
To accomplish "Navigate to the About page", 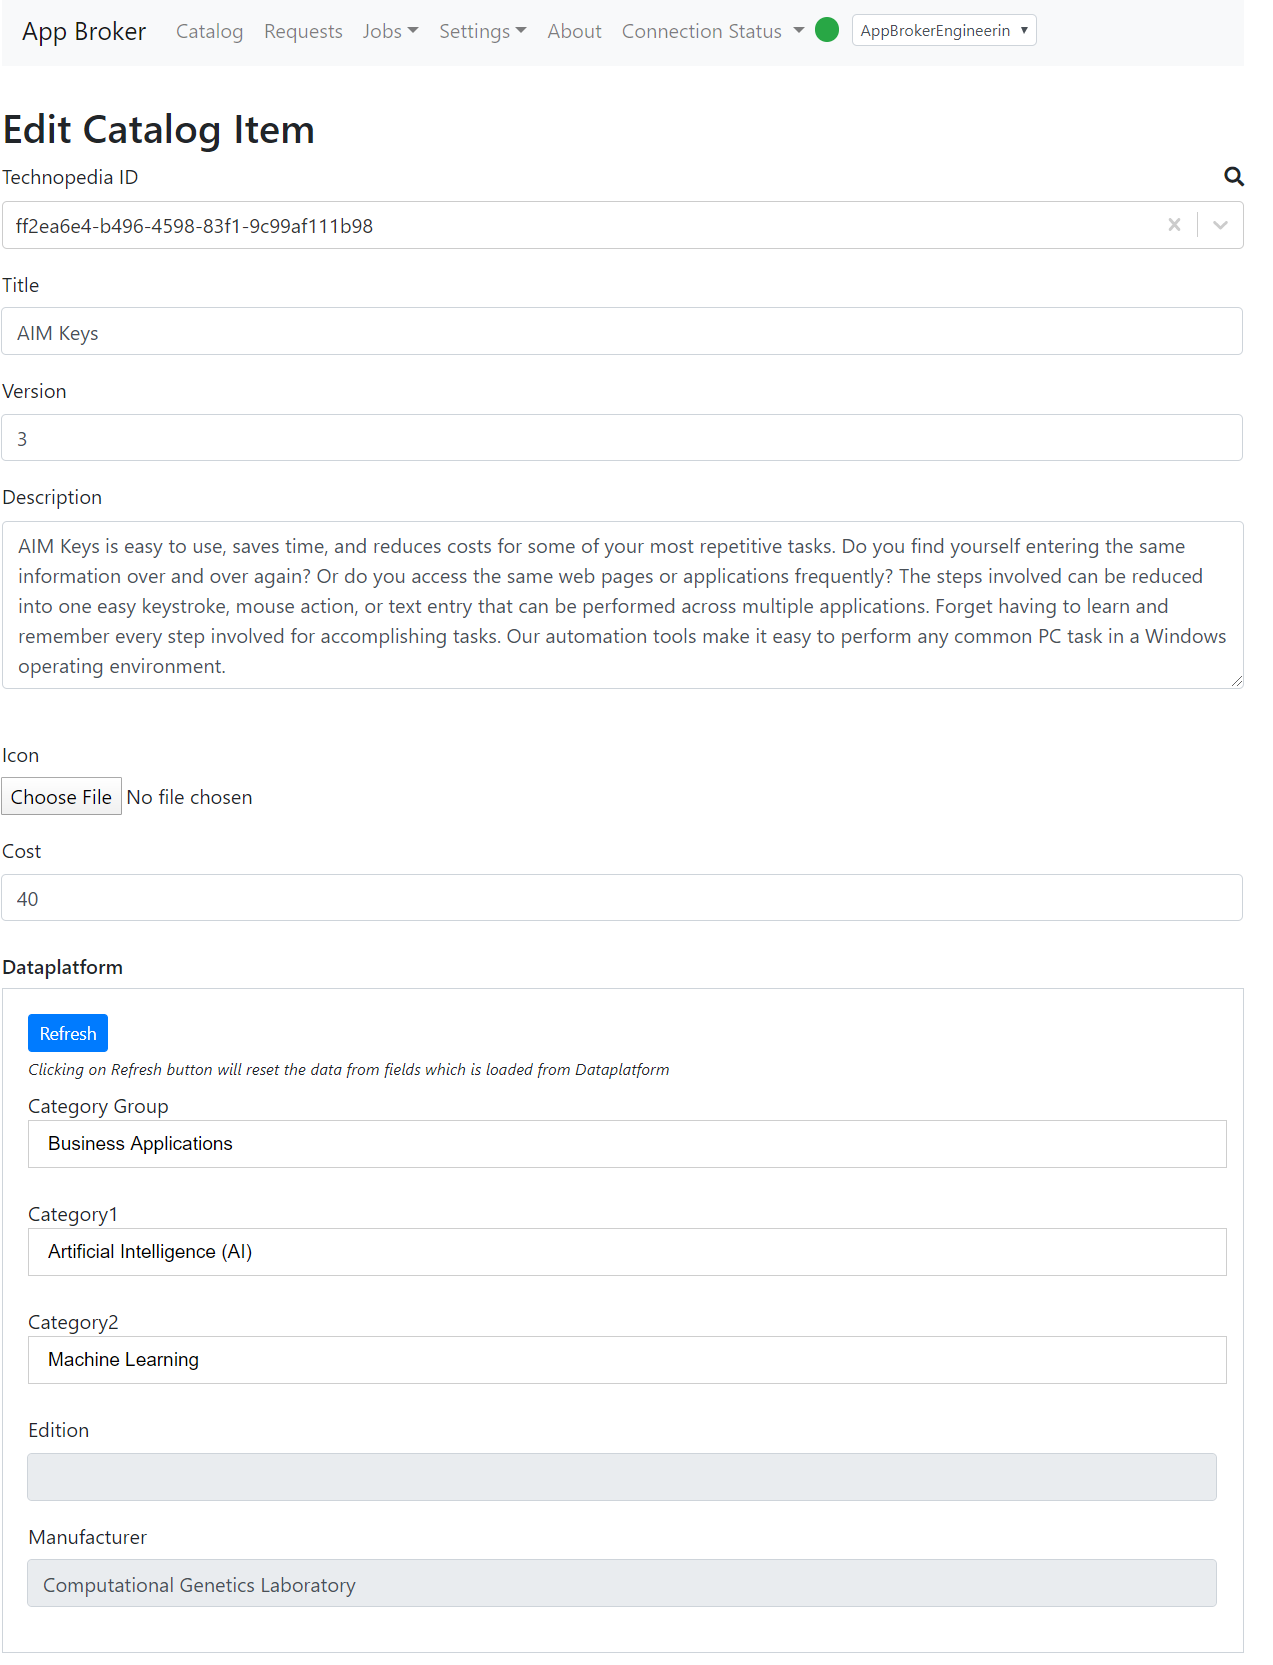I will pos(574,31).
